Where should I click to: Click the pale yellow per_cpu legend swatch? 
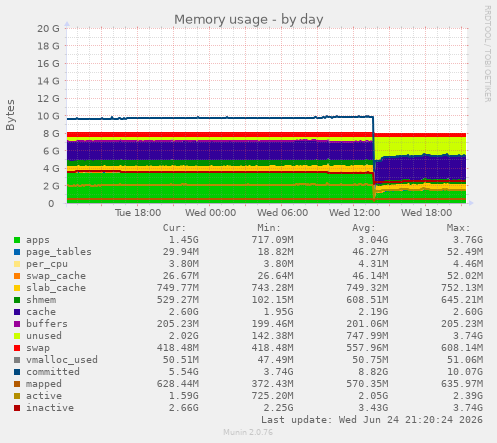click(17, 264)
